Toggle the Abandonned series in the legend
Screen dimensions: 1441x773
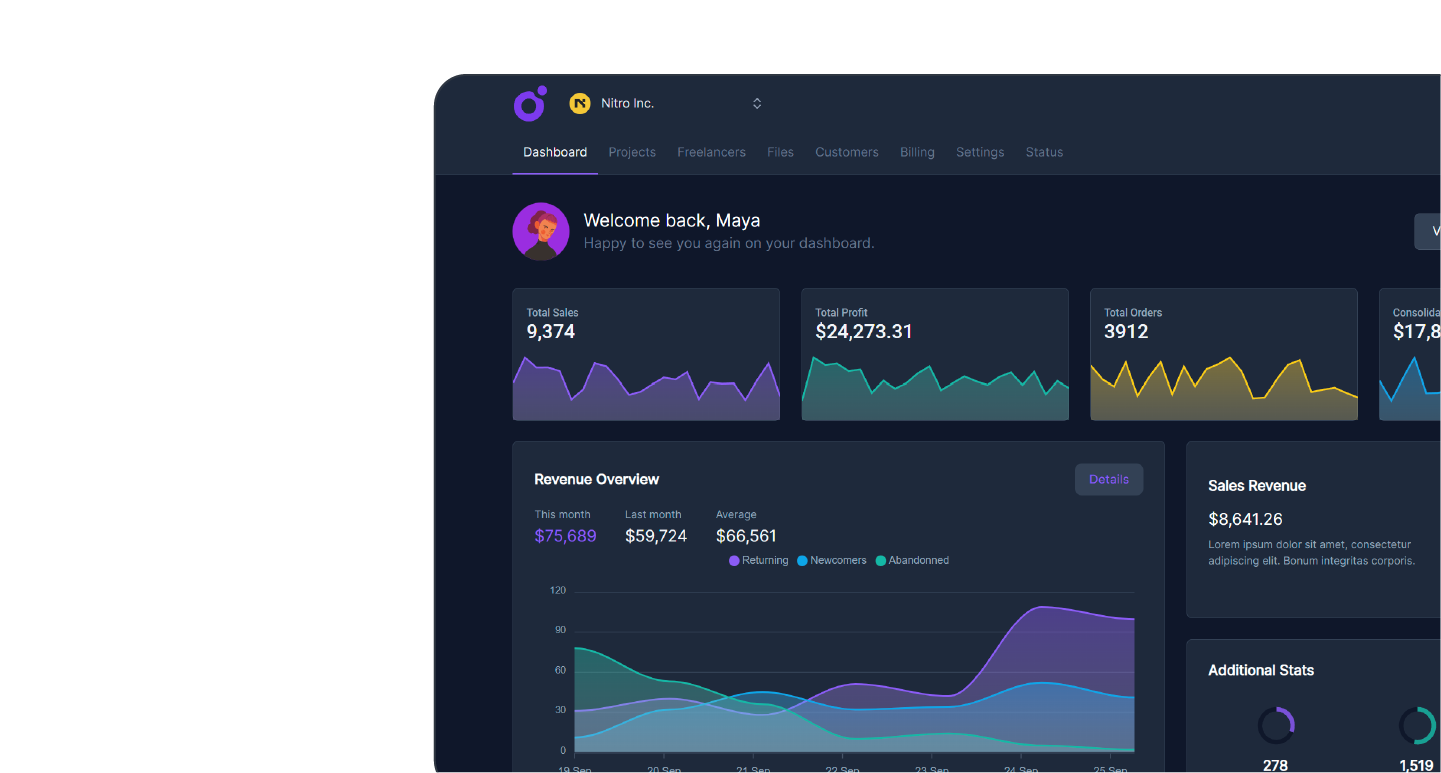tap(912, 560)
